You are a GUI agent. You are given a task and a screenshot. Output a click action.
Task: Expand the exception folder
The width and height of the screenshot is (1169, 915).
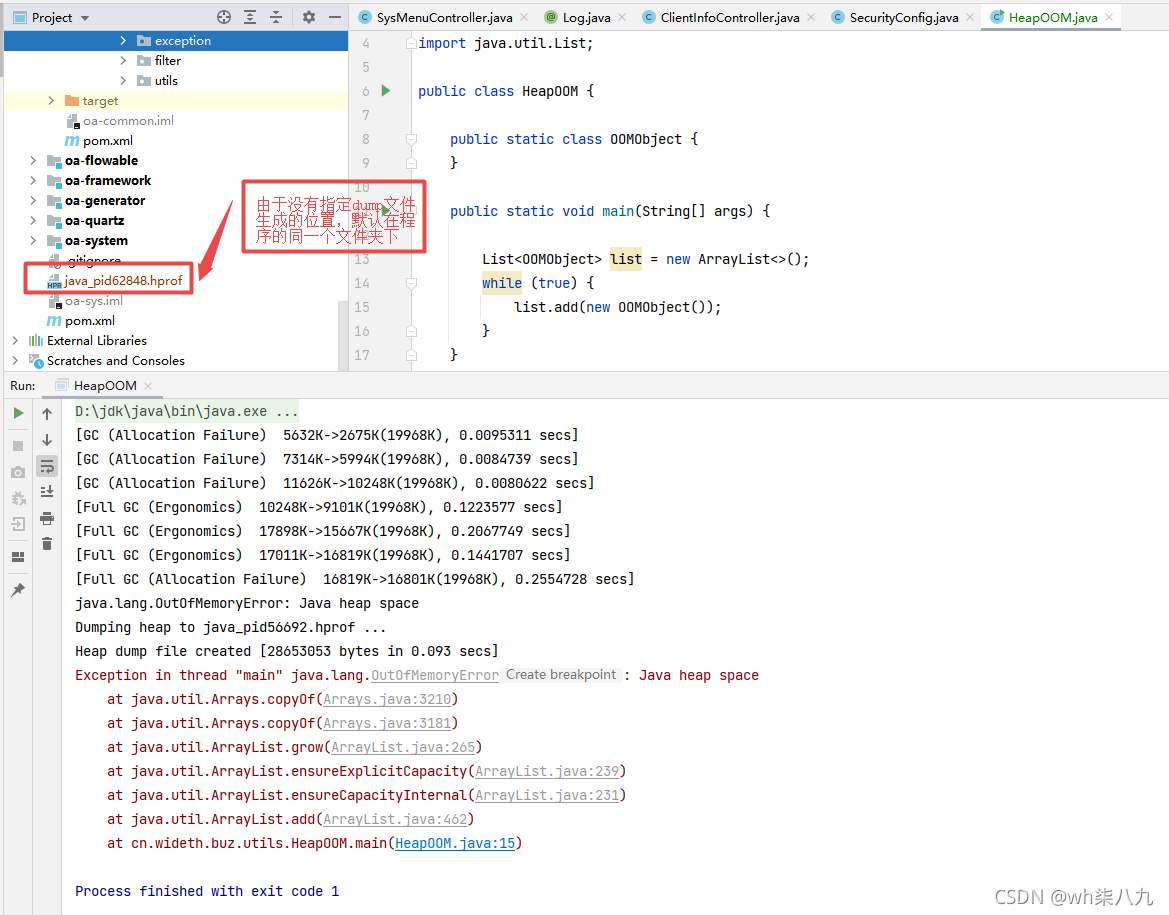pos(123,40)
